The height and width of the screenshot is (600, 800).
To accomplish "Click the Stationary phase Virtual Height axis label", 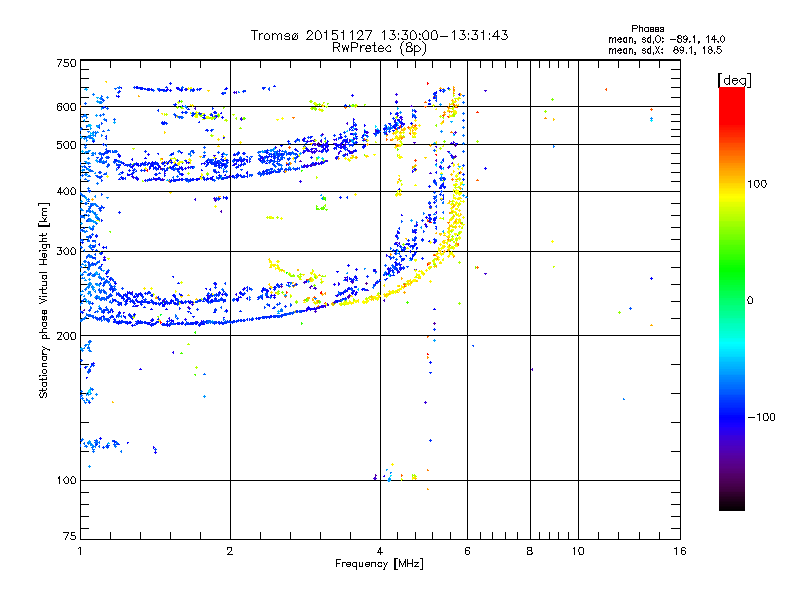I will click(x=45, y=300).
